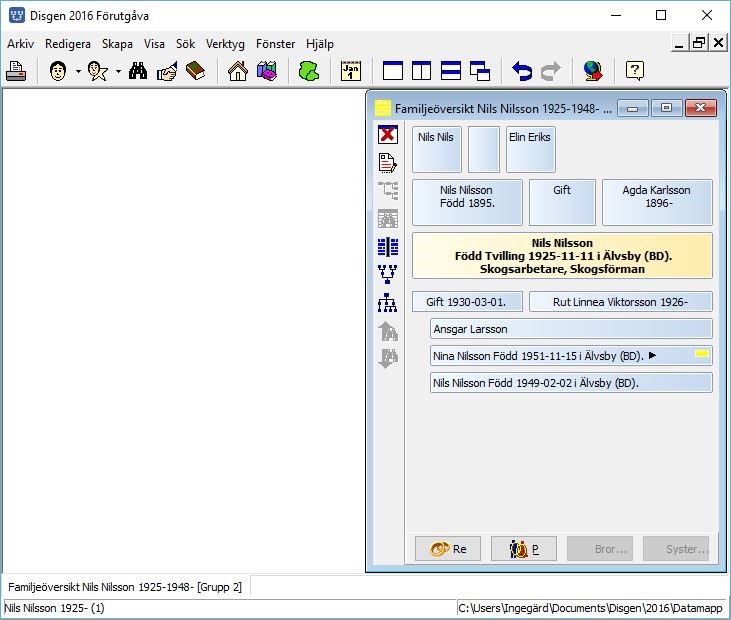
Task: Click the disabled Syster... button
Action: pyautogui.click(x=676, y=549)
